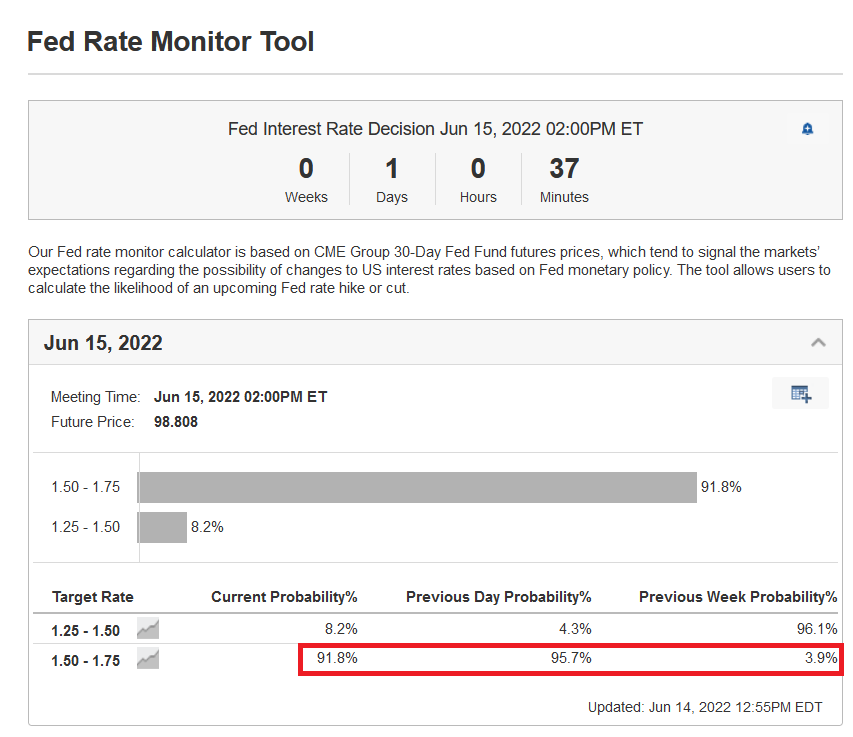Viewport: 853px width, 737px height.
Task: Click the 1.25 - 1.50 chart axis label
Action: pos(85,527)
